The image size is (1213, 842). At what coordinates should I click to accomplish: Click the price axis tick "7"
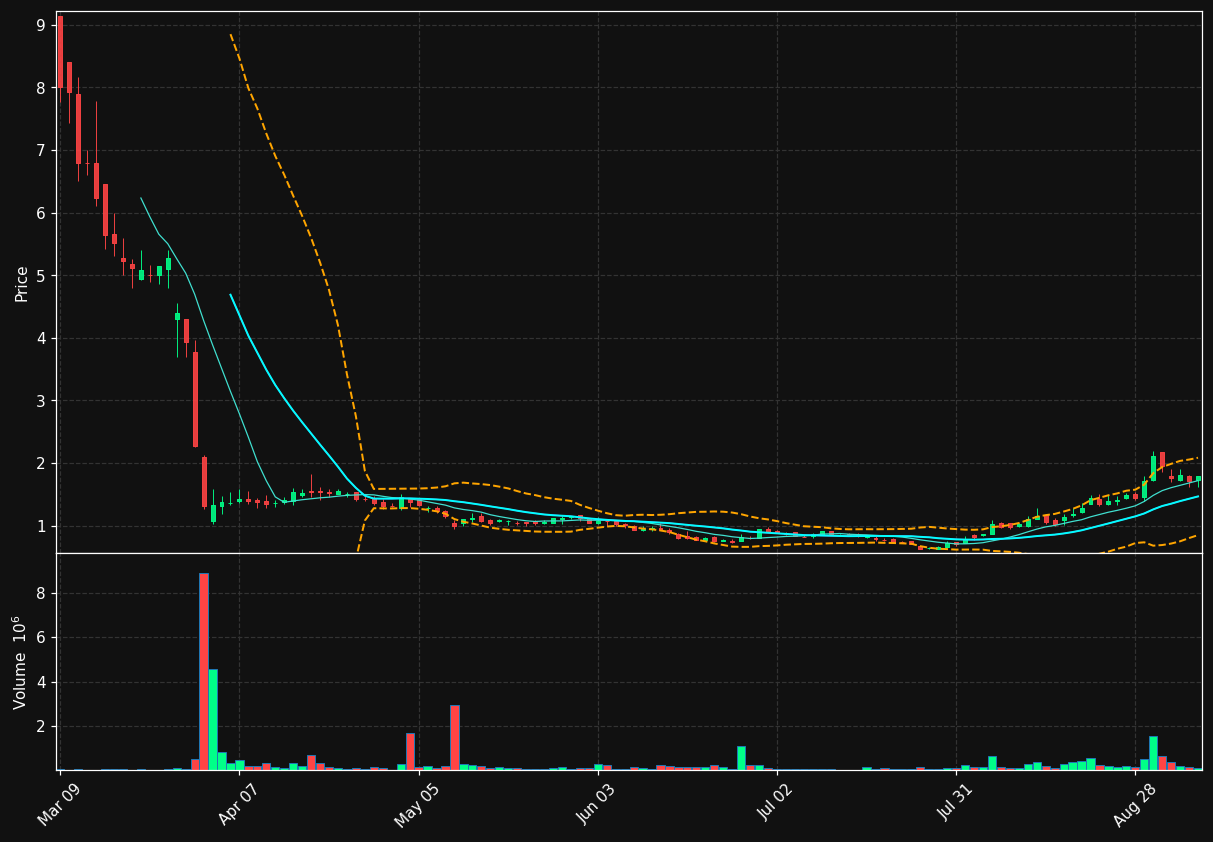click(x=41, y=150)
